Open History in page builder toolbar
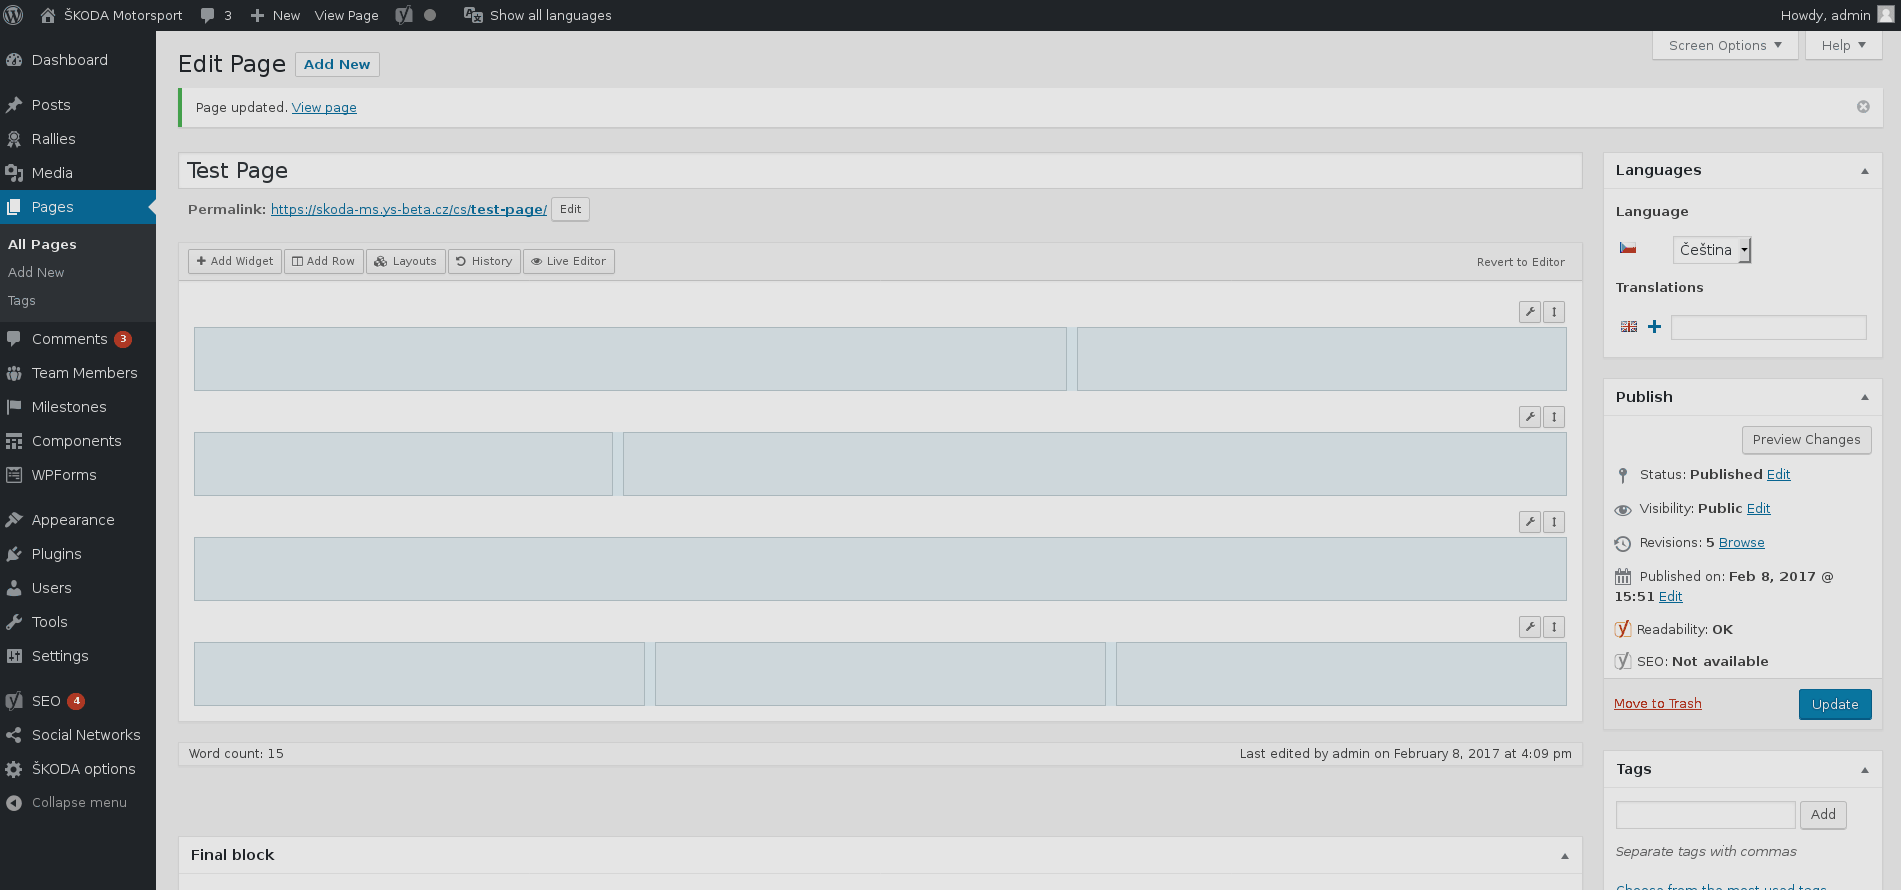This screenshot has height=890, width=1901. coord(484,261)
